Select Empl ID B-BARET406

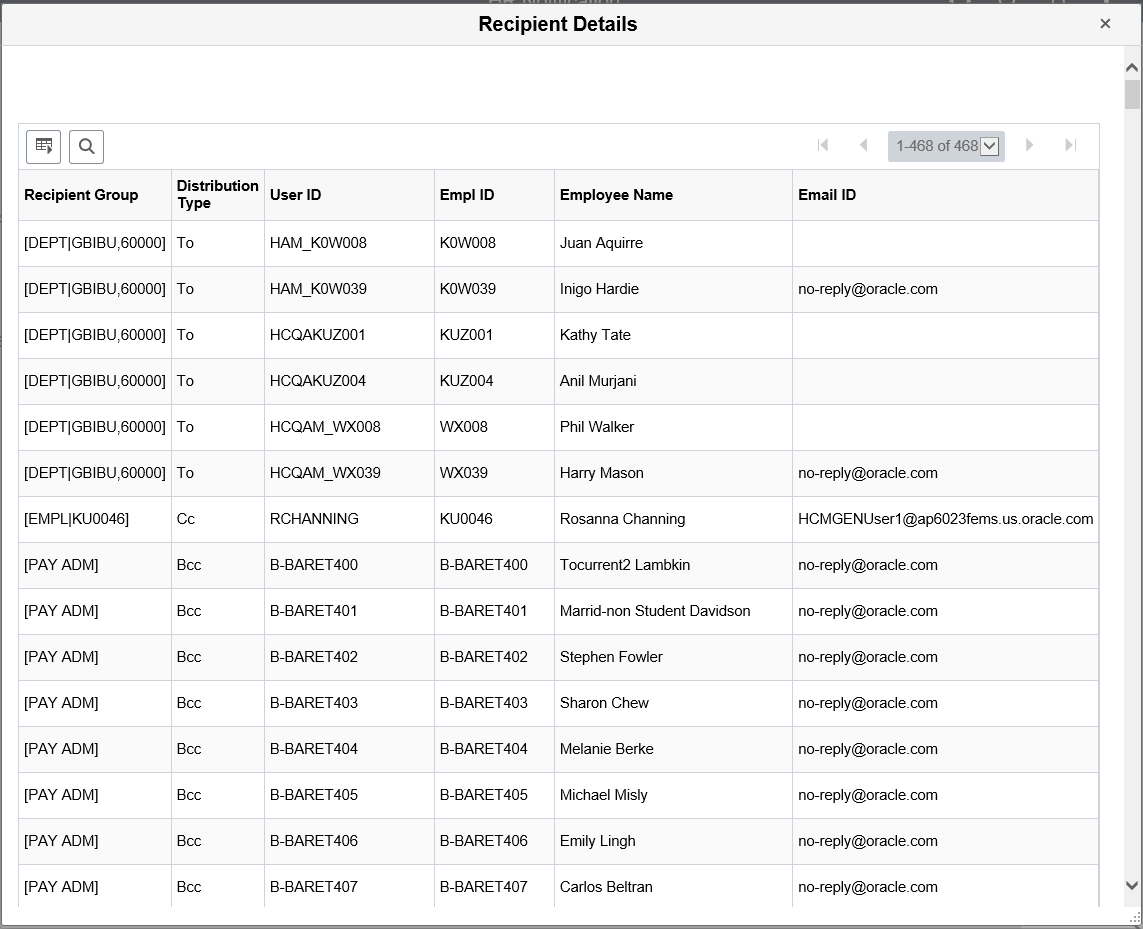483,840
